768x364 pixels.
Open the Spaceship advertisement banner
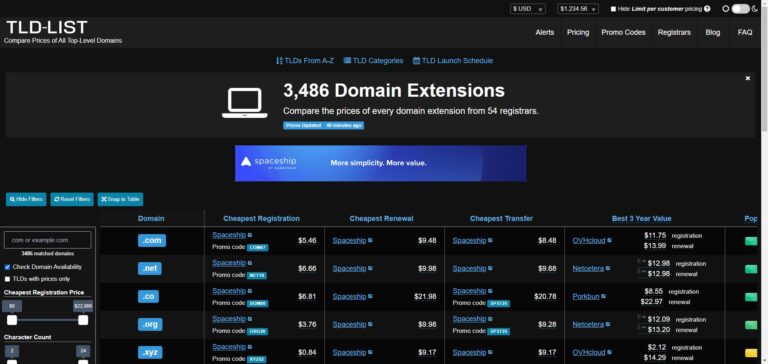(x=381, y=163)
